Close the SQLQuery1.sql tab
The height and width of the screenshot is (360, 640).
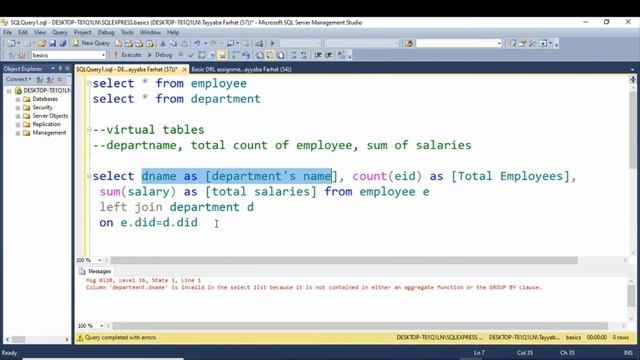(184, 69)
